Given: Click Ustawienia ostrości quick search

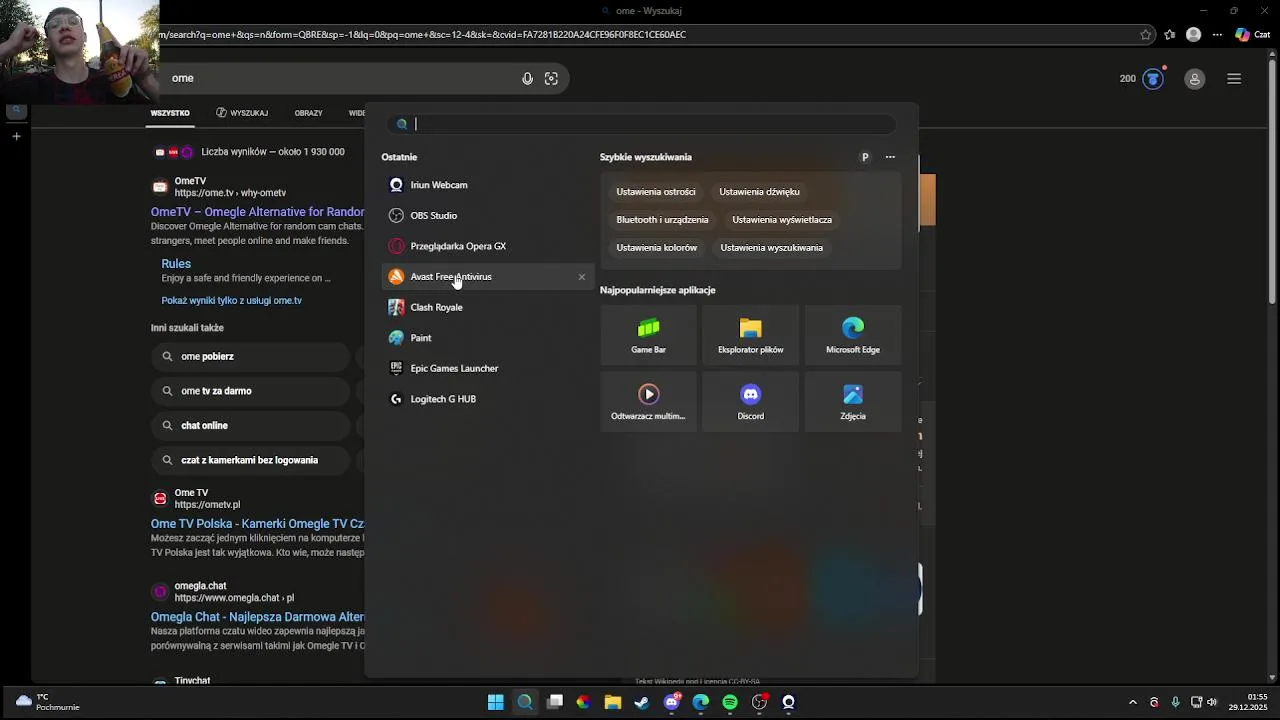Looking at the screenshot, I should [x=656, y=192].
